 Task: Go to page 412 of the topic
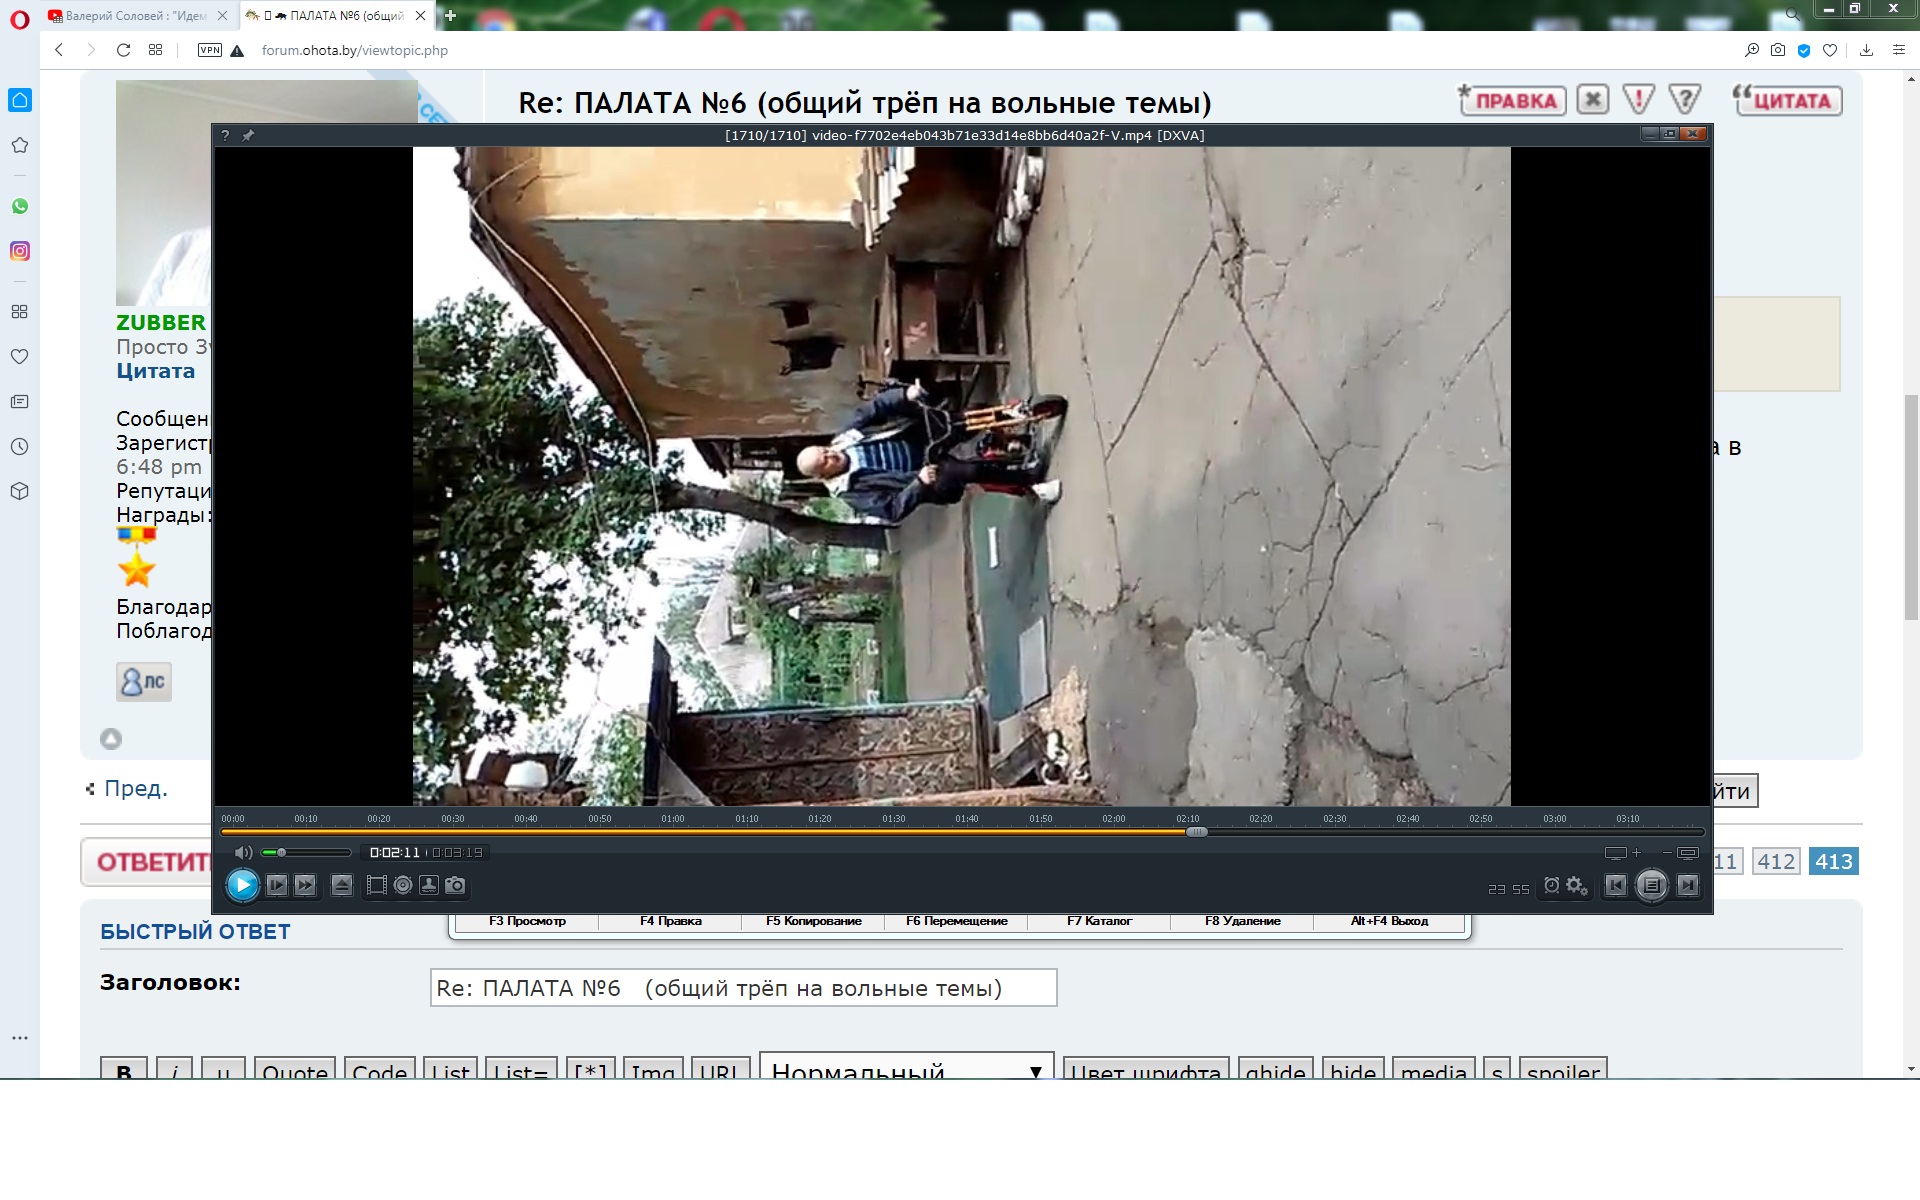point(1776,861)
